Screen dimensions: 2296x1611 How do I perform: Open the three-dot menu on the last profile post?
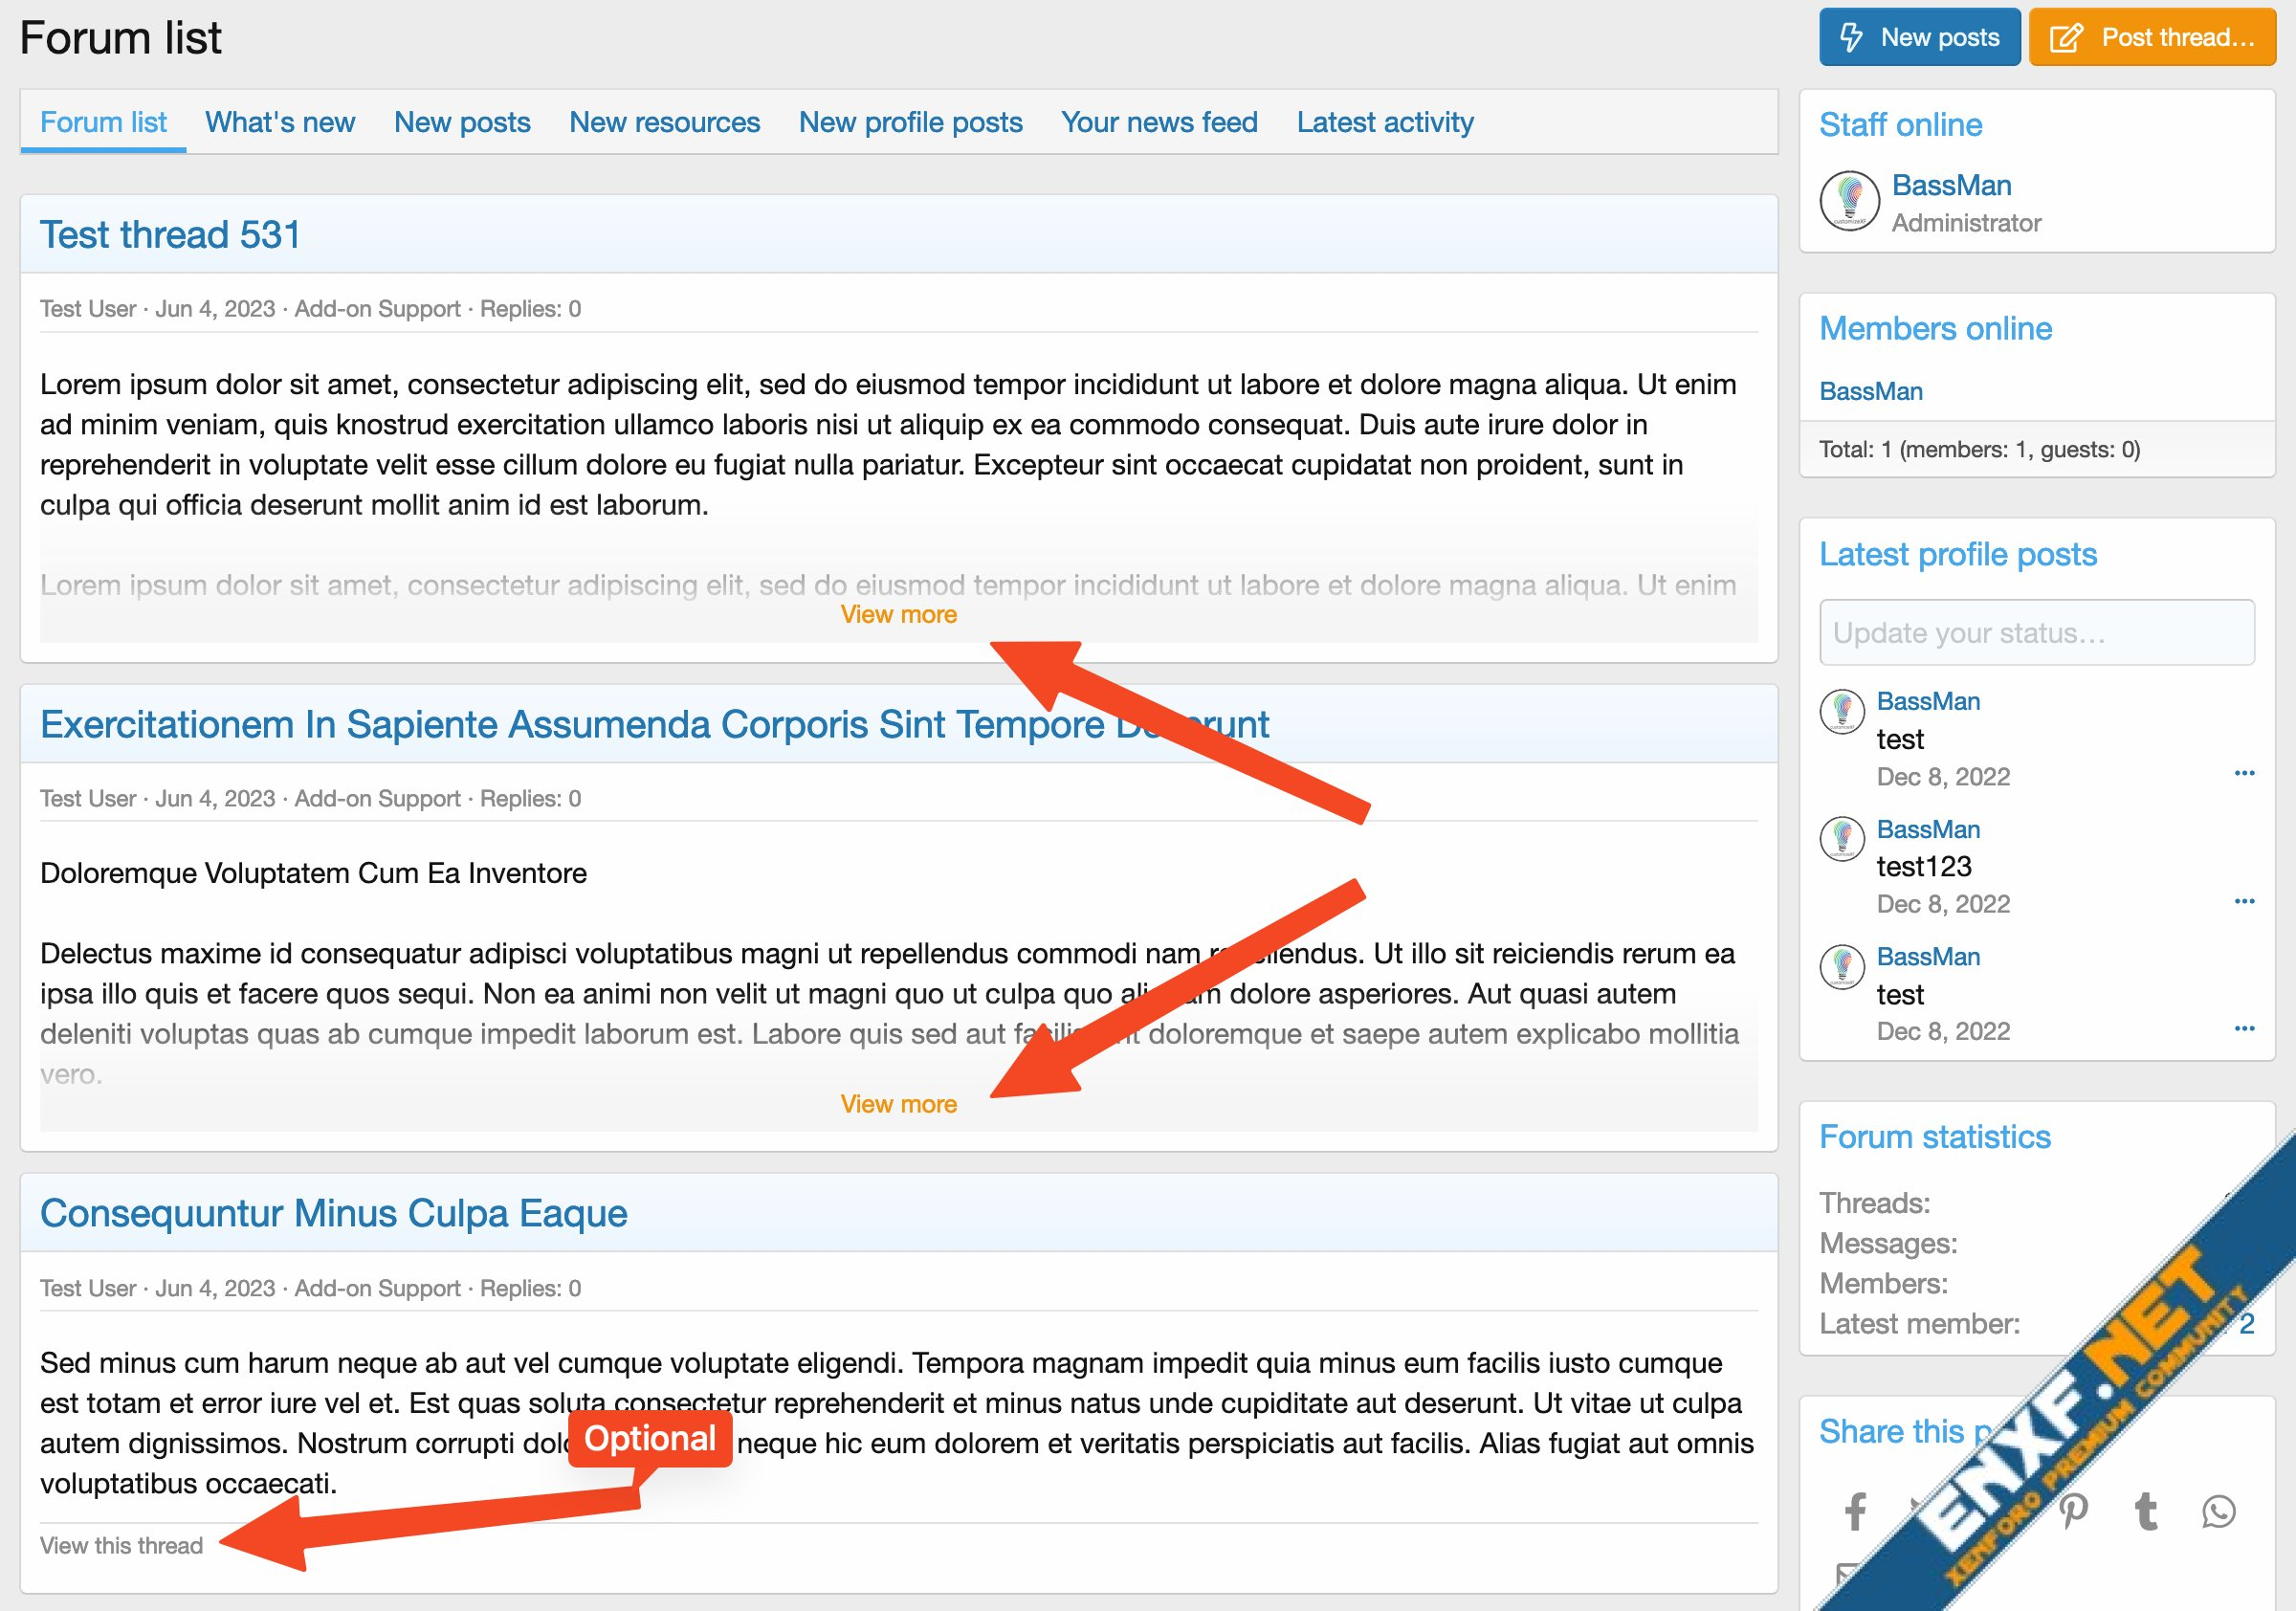pyautogui.click(x=2244, y=1029)
